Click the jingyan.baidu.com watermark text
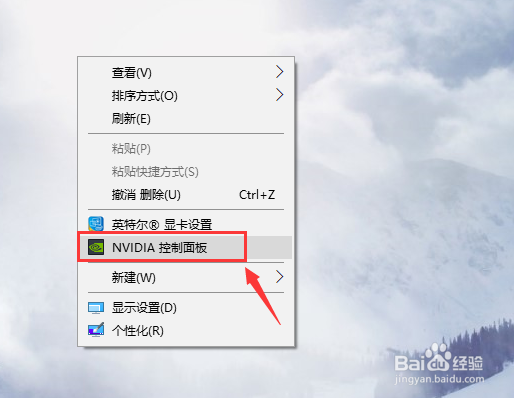 (439, 379)
